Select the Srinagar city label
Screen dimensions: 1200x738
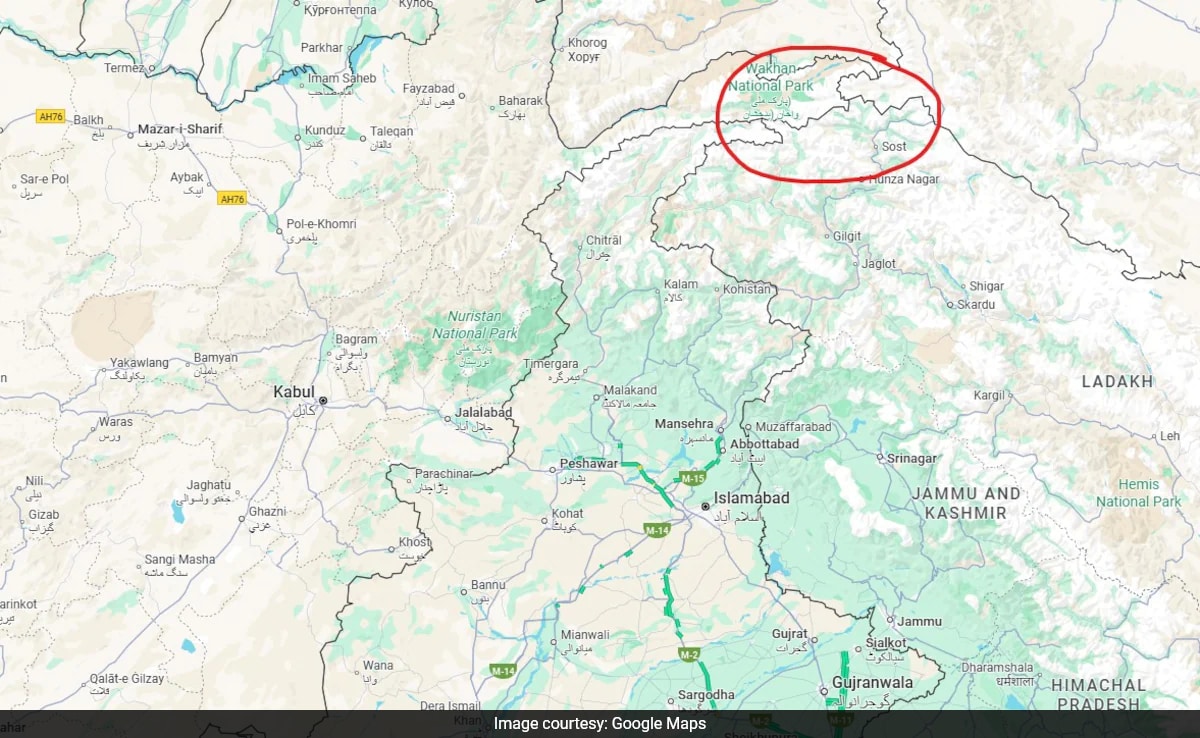tap(912, 458)
